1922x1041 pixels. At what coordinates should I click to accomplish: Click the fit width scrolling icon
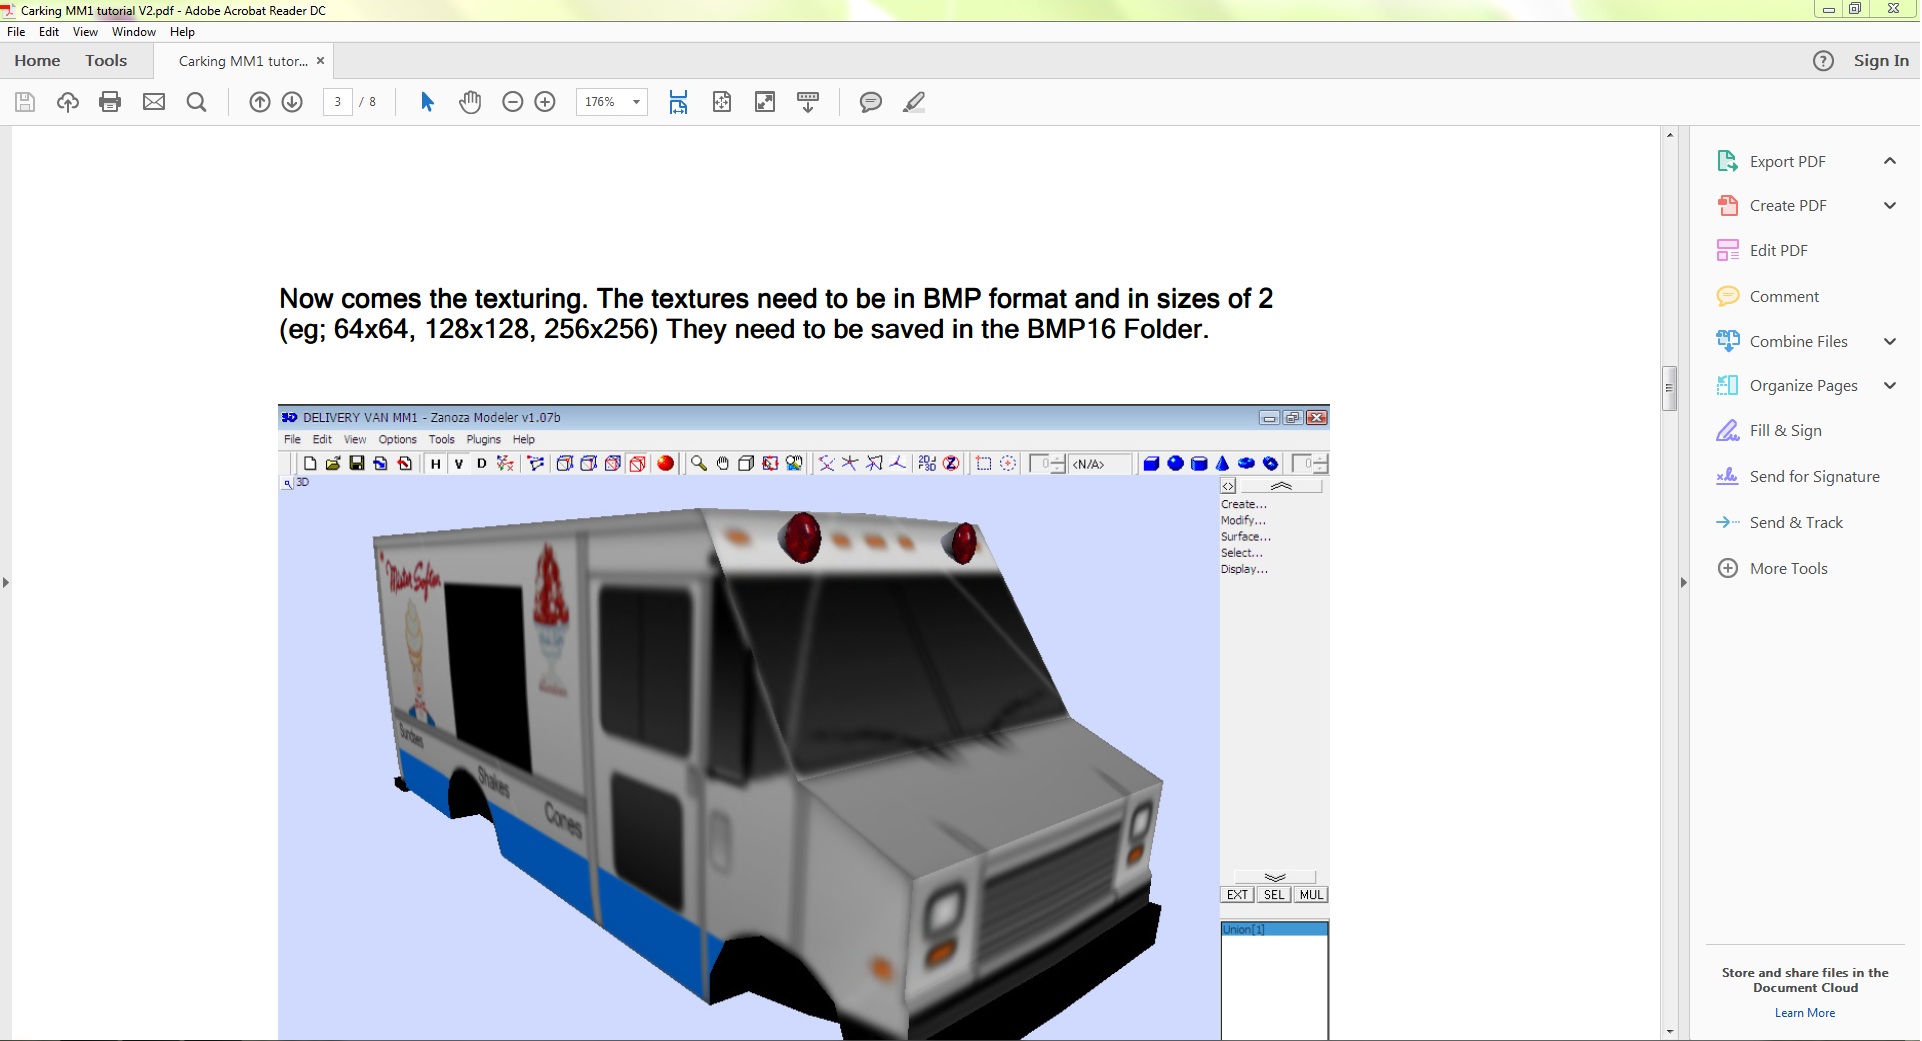point(678,102)
